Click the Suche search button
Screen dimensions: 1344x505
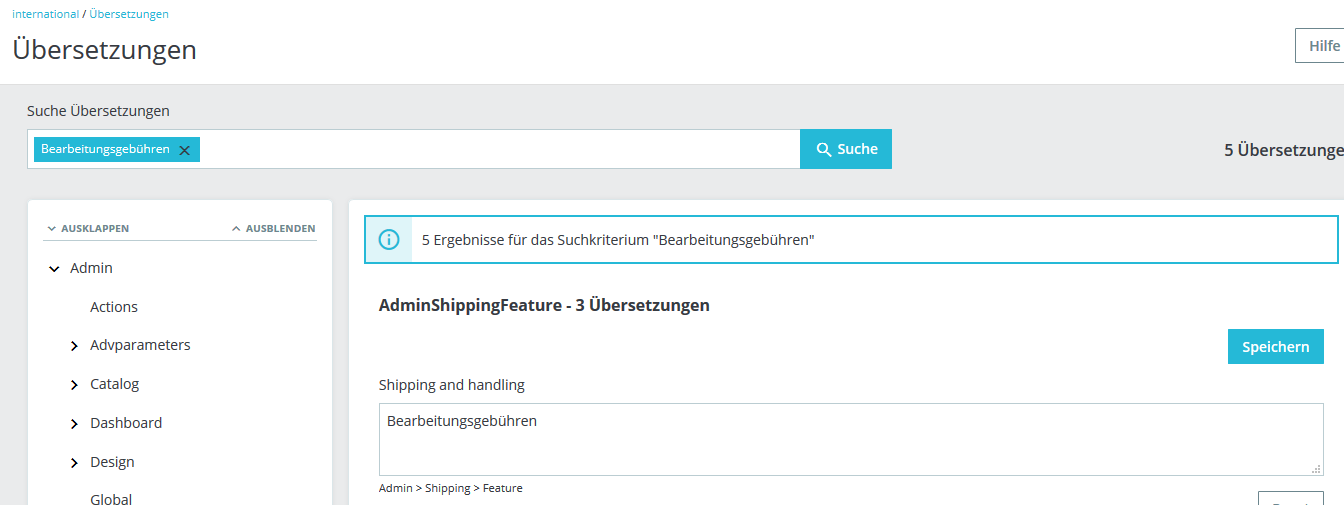click(x=846, y=149)
